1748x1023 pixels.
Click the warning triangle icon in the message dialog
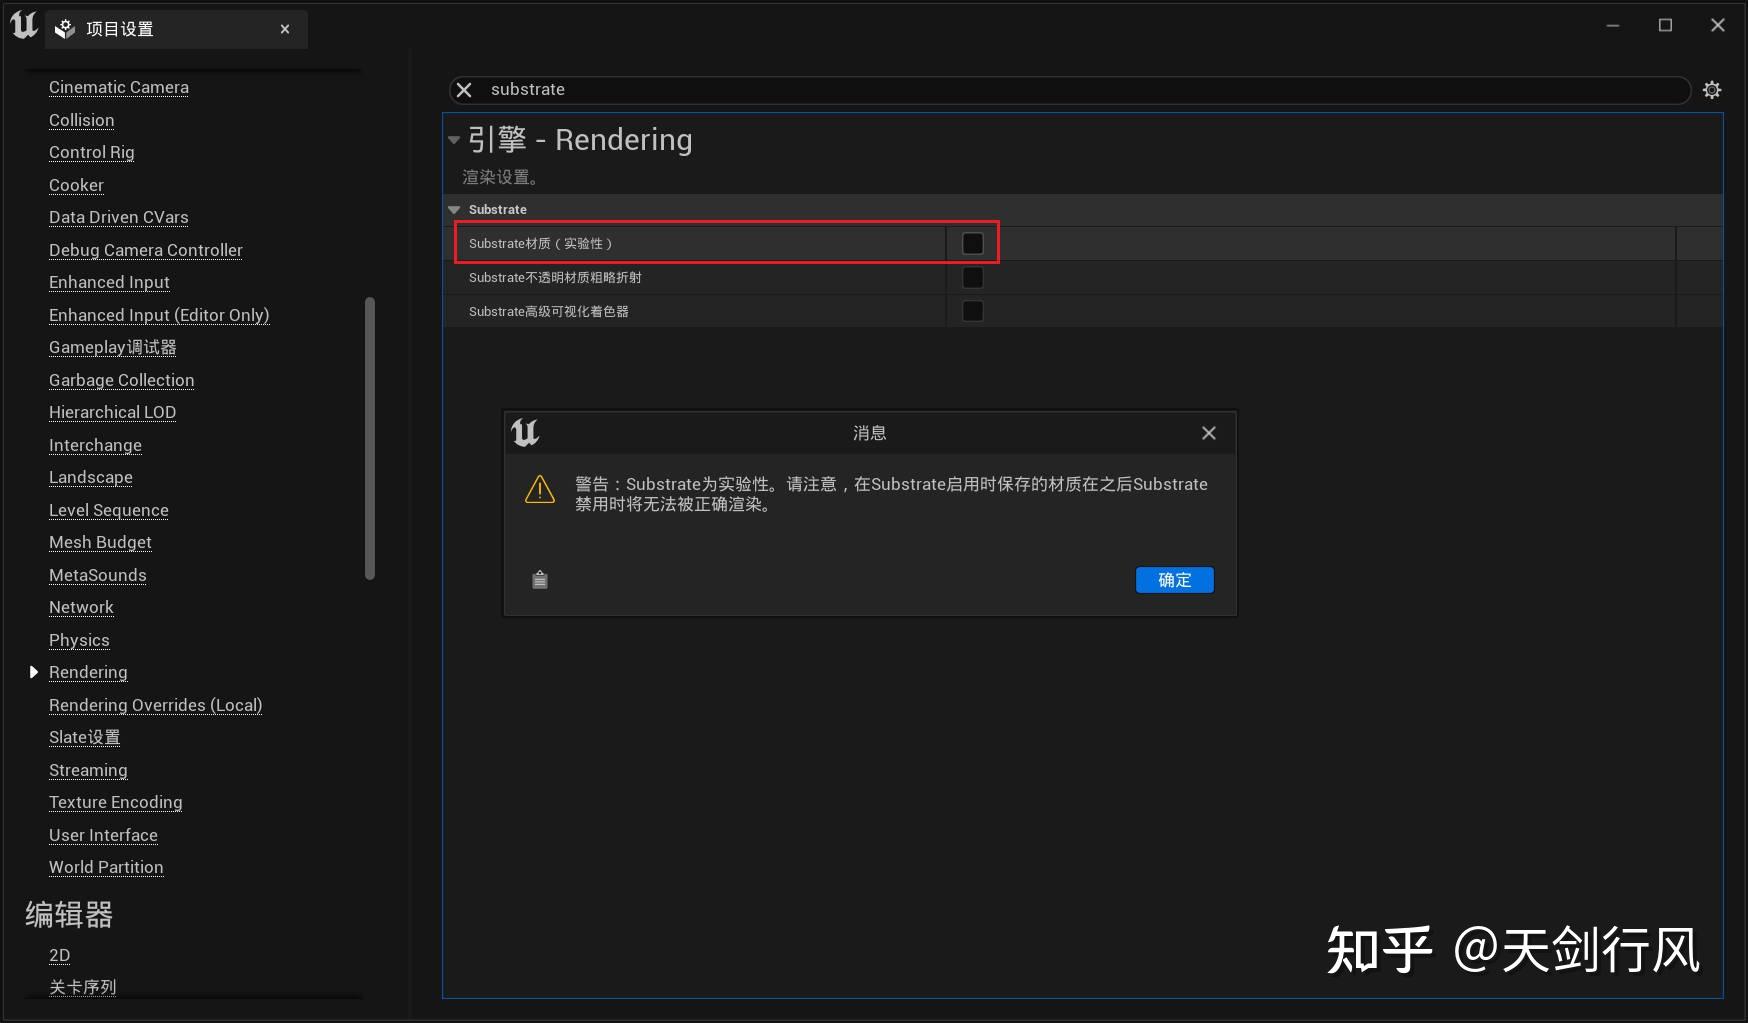pyautogui.click(x=540, y=489)
